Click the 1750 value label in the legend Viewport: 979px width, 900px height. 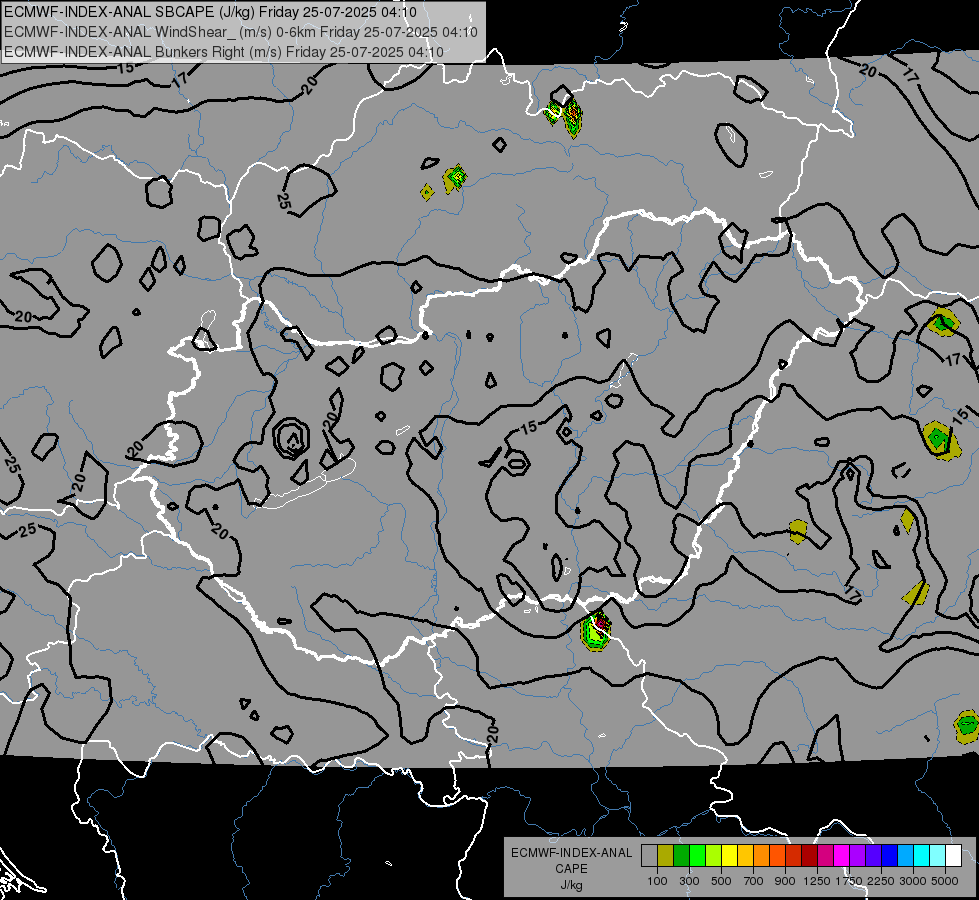[x=849, y=881]
